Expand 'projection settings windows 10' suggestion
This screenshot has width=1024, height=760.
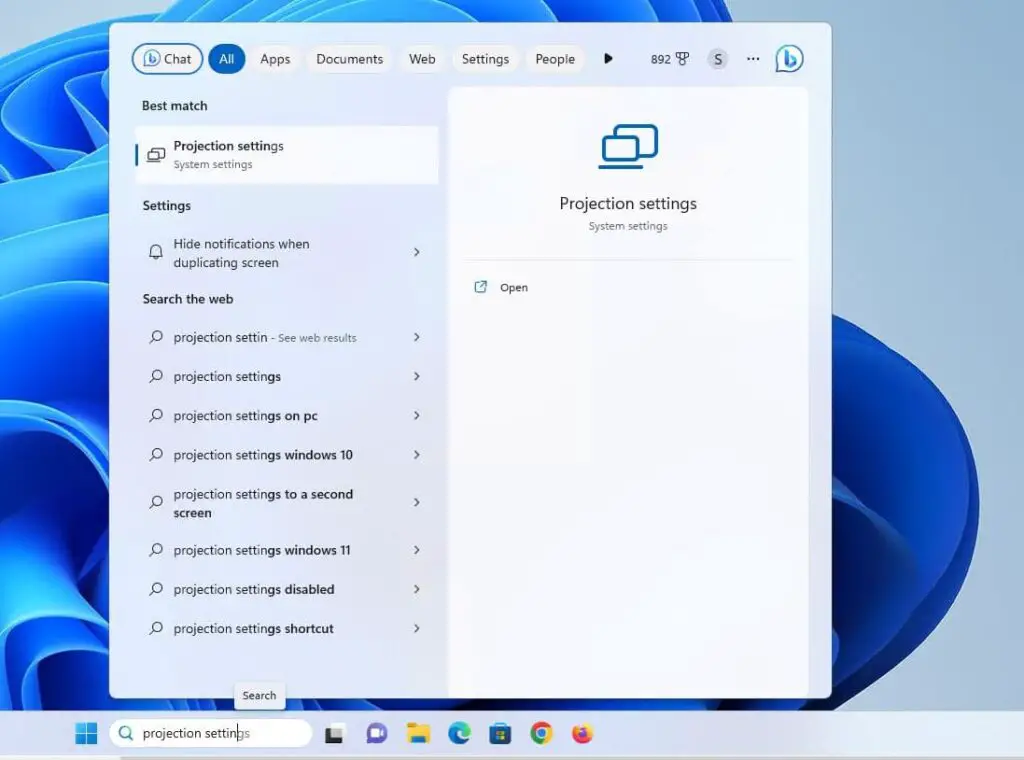pyautogui.click(x=417, y=455)
